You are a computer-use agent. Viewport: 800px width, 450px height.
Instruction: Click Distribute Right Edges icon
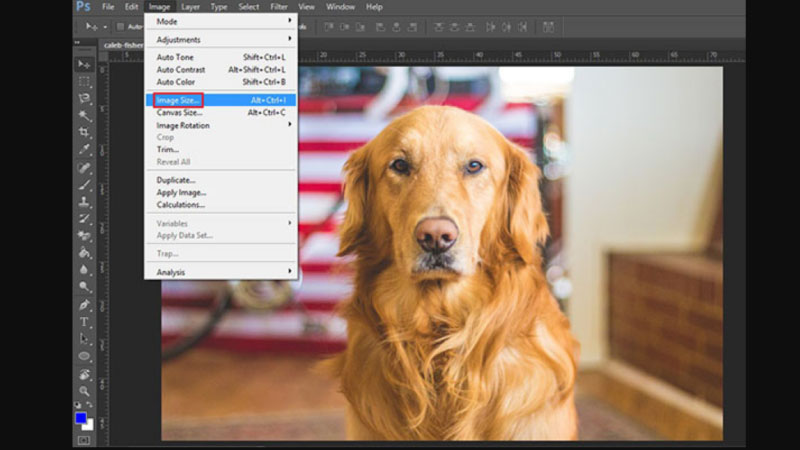(522, 27)
